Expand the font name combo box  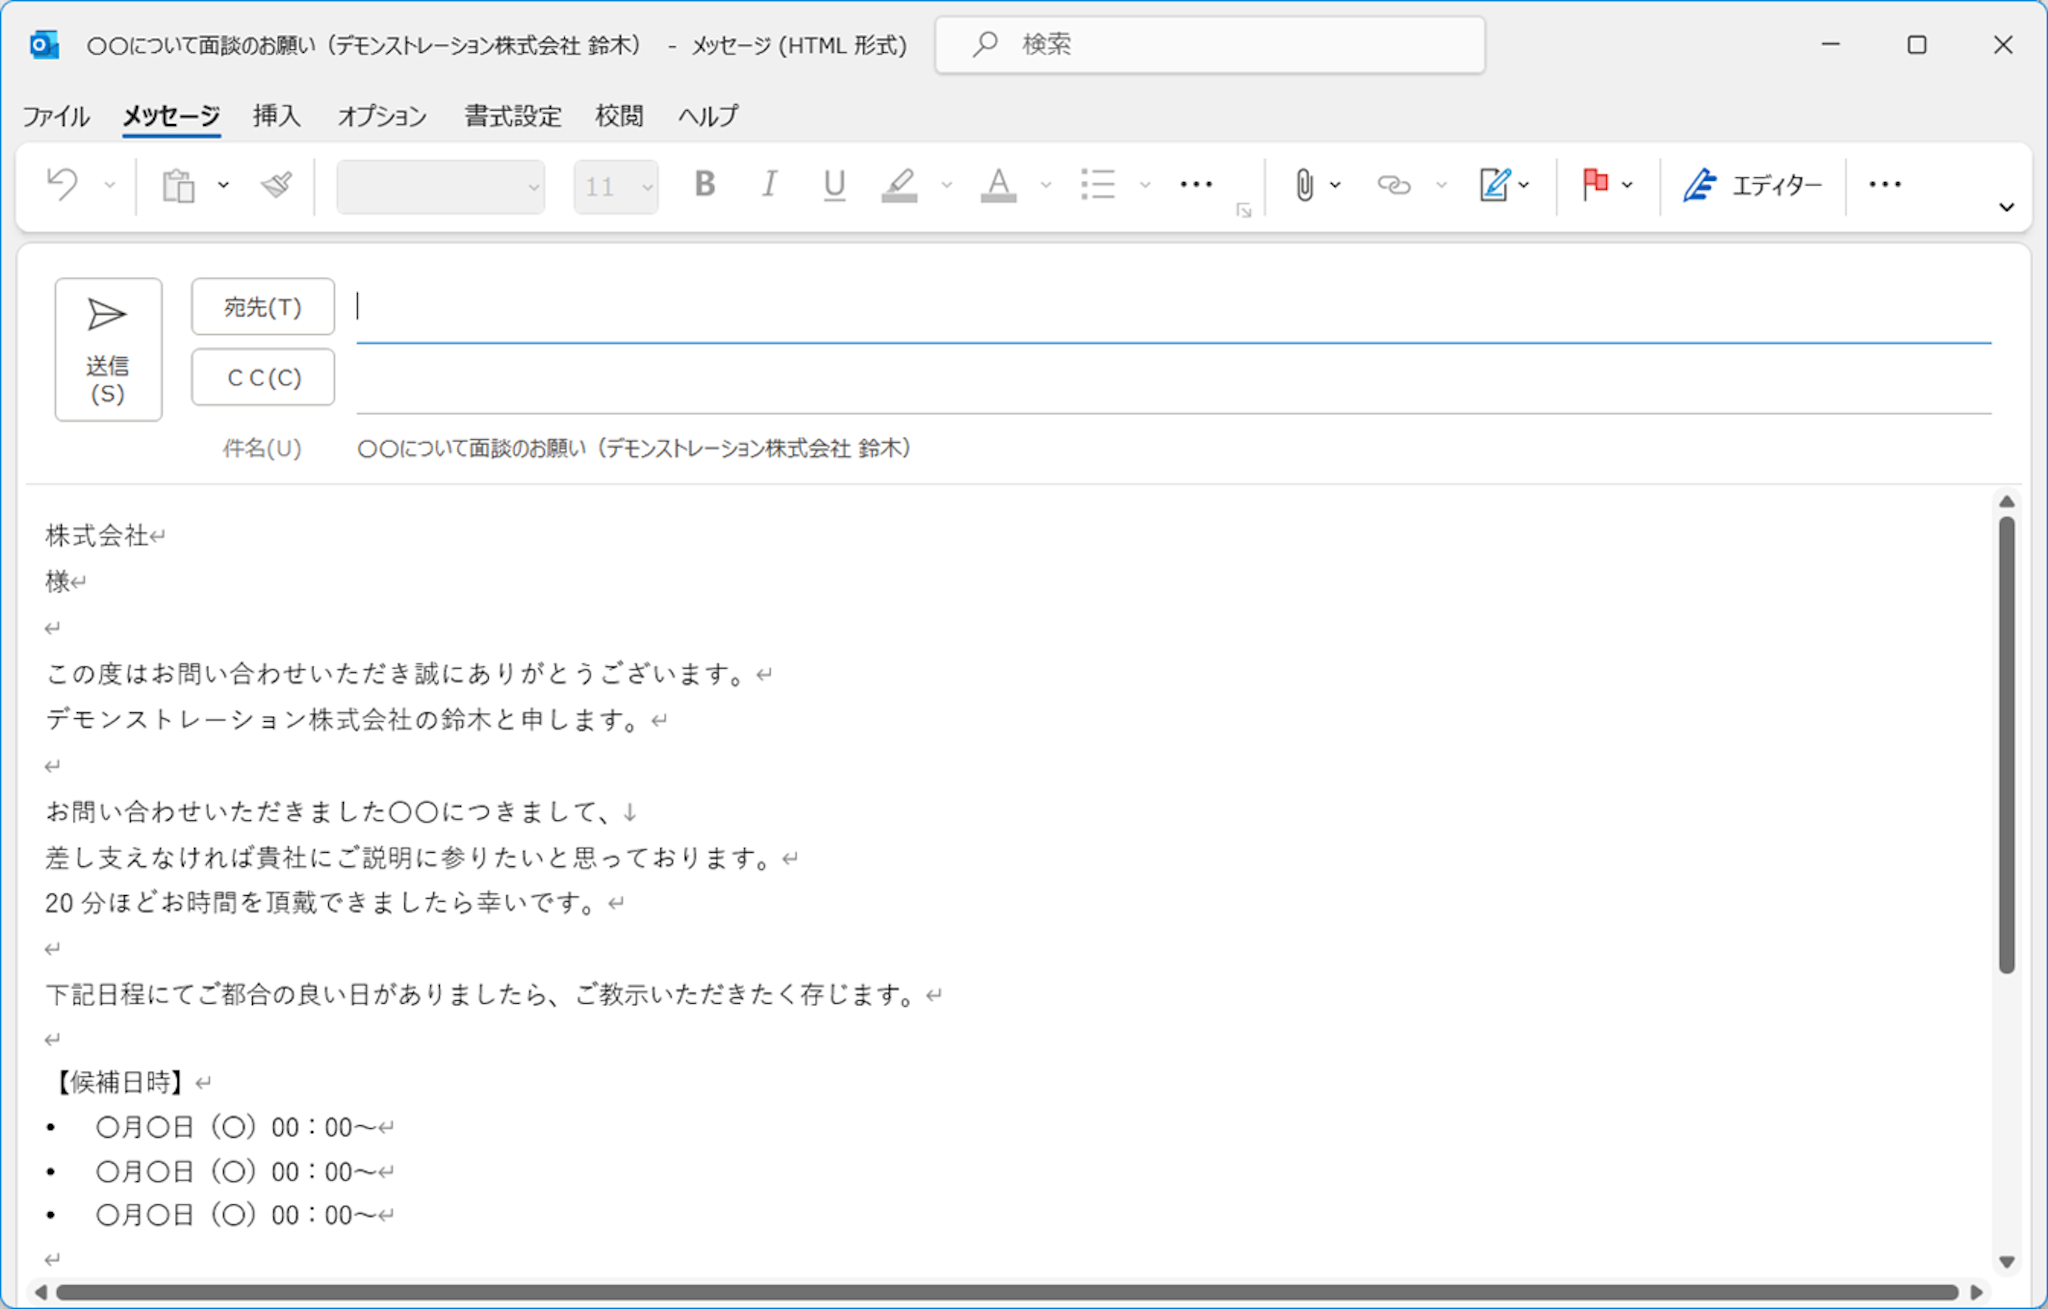[x=533, y=187]
